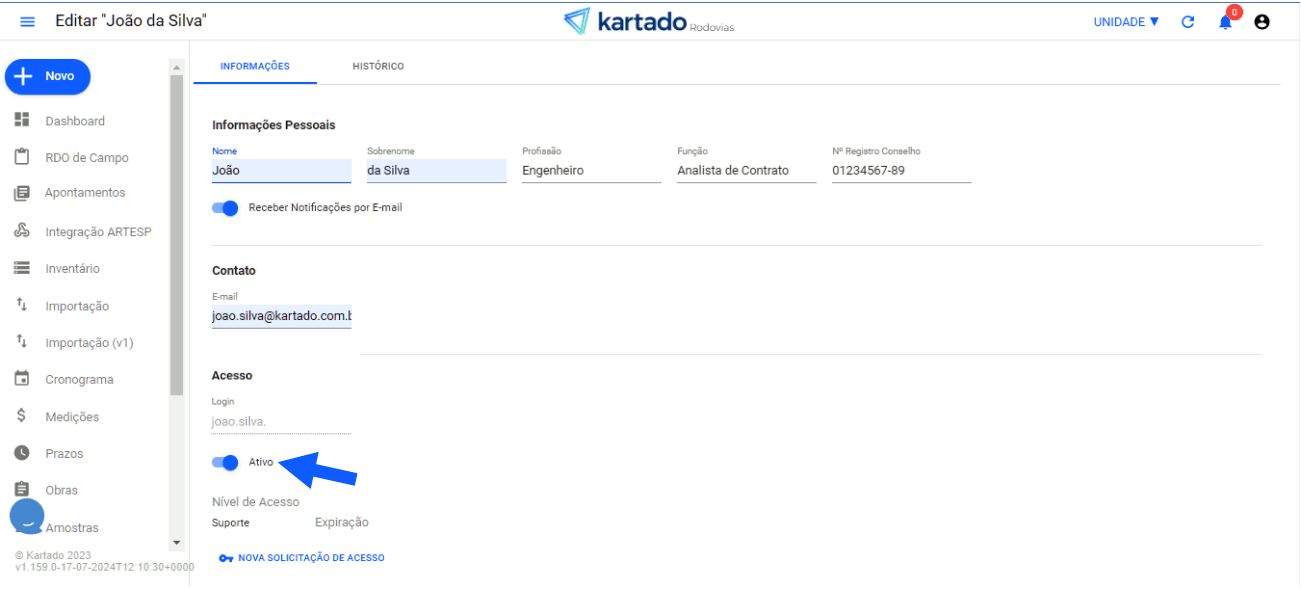The image size is (1301, 590).
Task: Click the sidebar scroll down arrow
Action: 177,542
